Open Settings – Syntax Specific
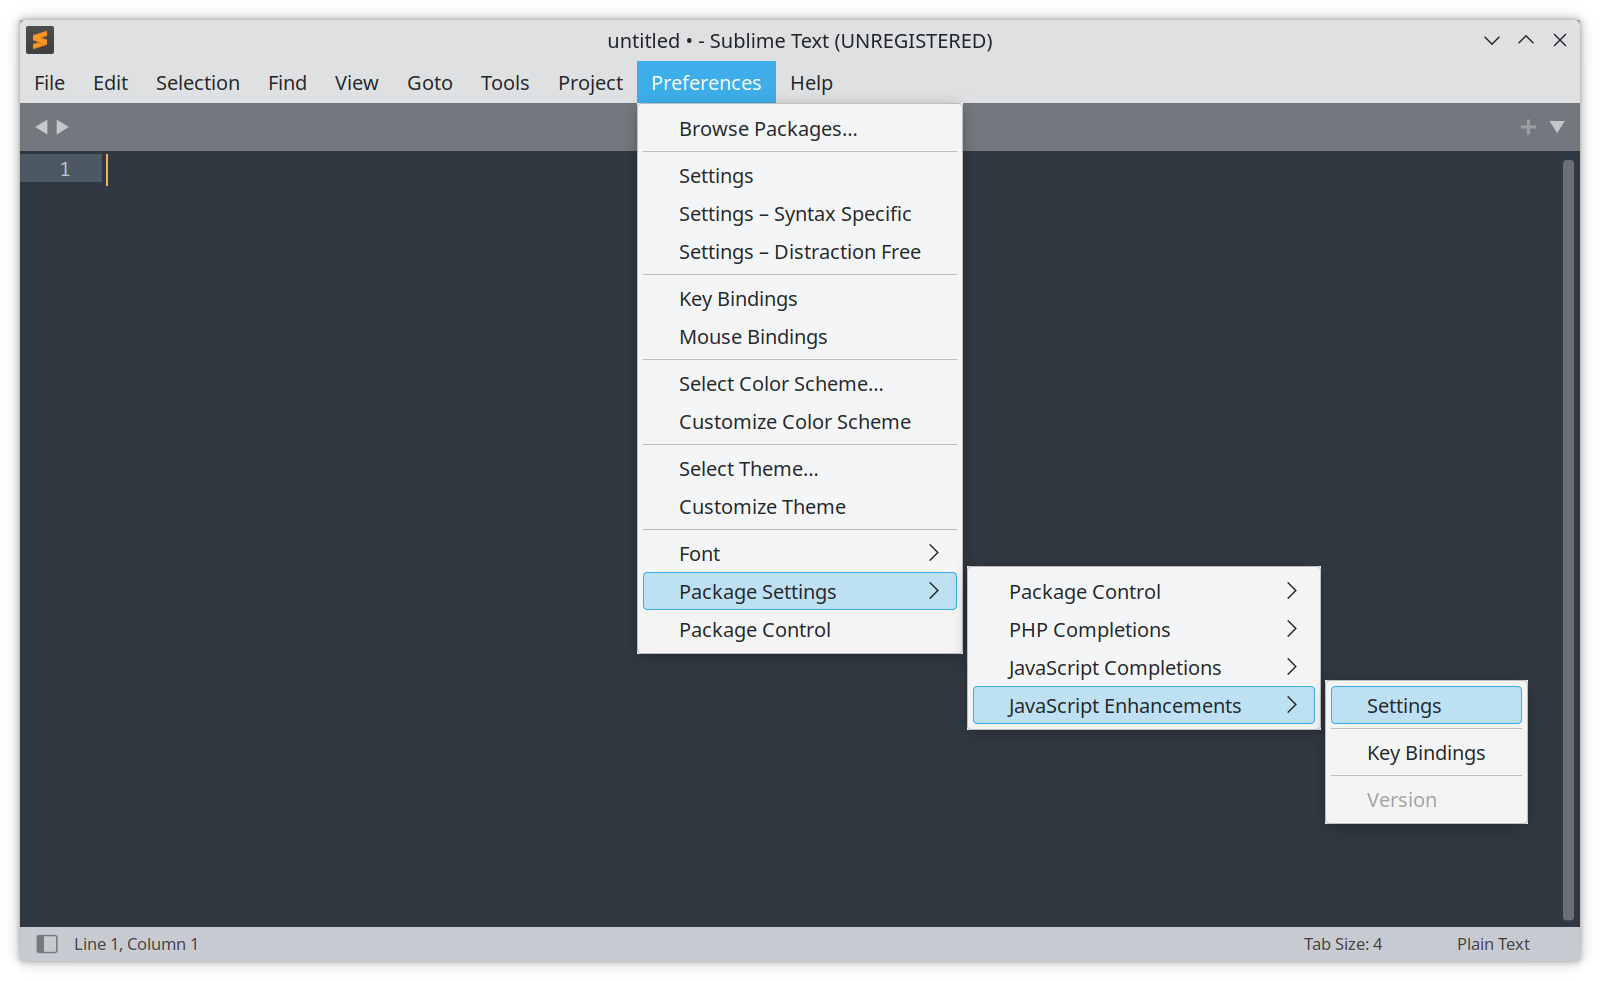Viewport: 1600px width, 981px height. (800, 214)
